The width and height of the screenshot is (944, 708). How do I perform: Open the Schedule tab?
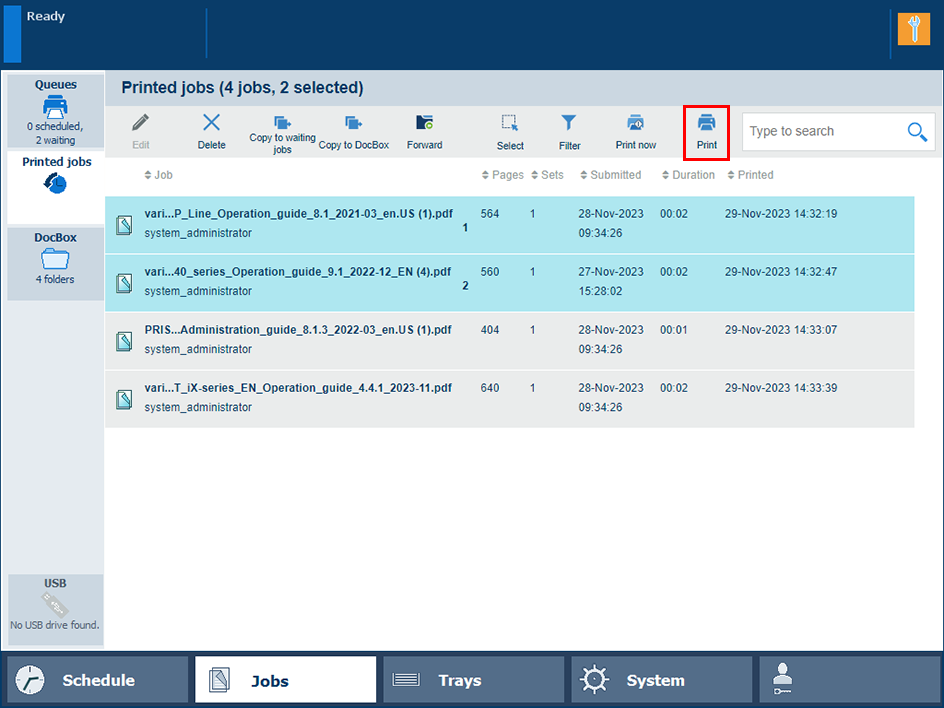pos(97,680)
